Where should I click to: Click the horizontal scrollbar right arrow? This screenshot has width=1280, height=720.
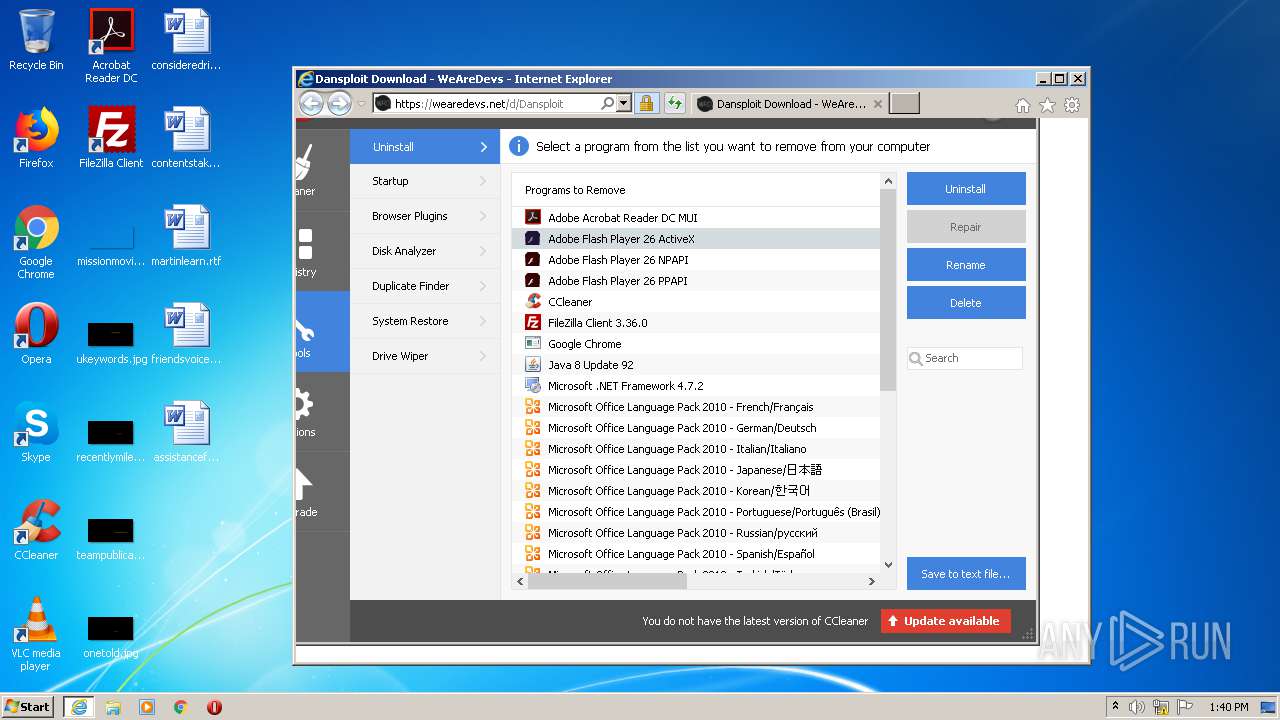[x=871, y=581]
